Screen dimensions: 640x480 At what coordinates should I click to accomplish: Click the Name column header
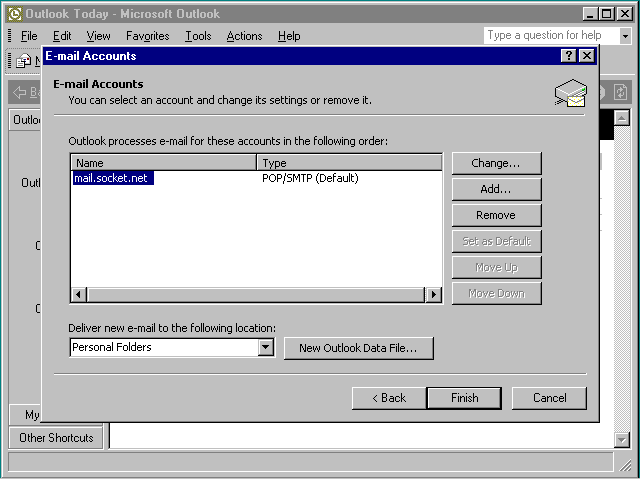tap(164, 163)
